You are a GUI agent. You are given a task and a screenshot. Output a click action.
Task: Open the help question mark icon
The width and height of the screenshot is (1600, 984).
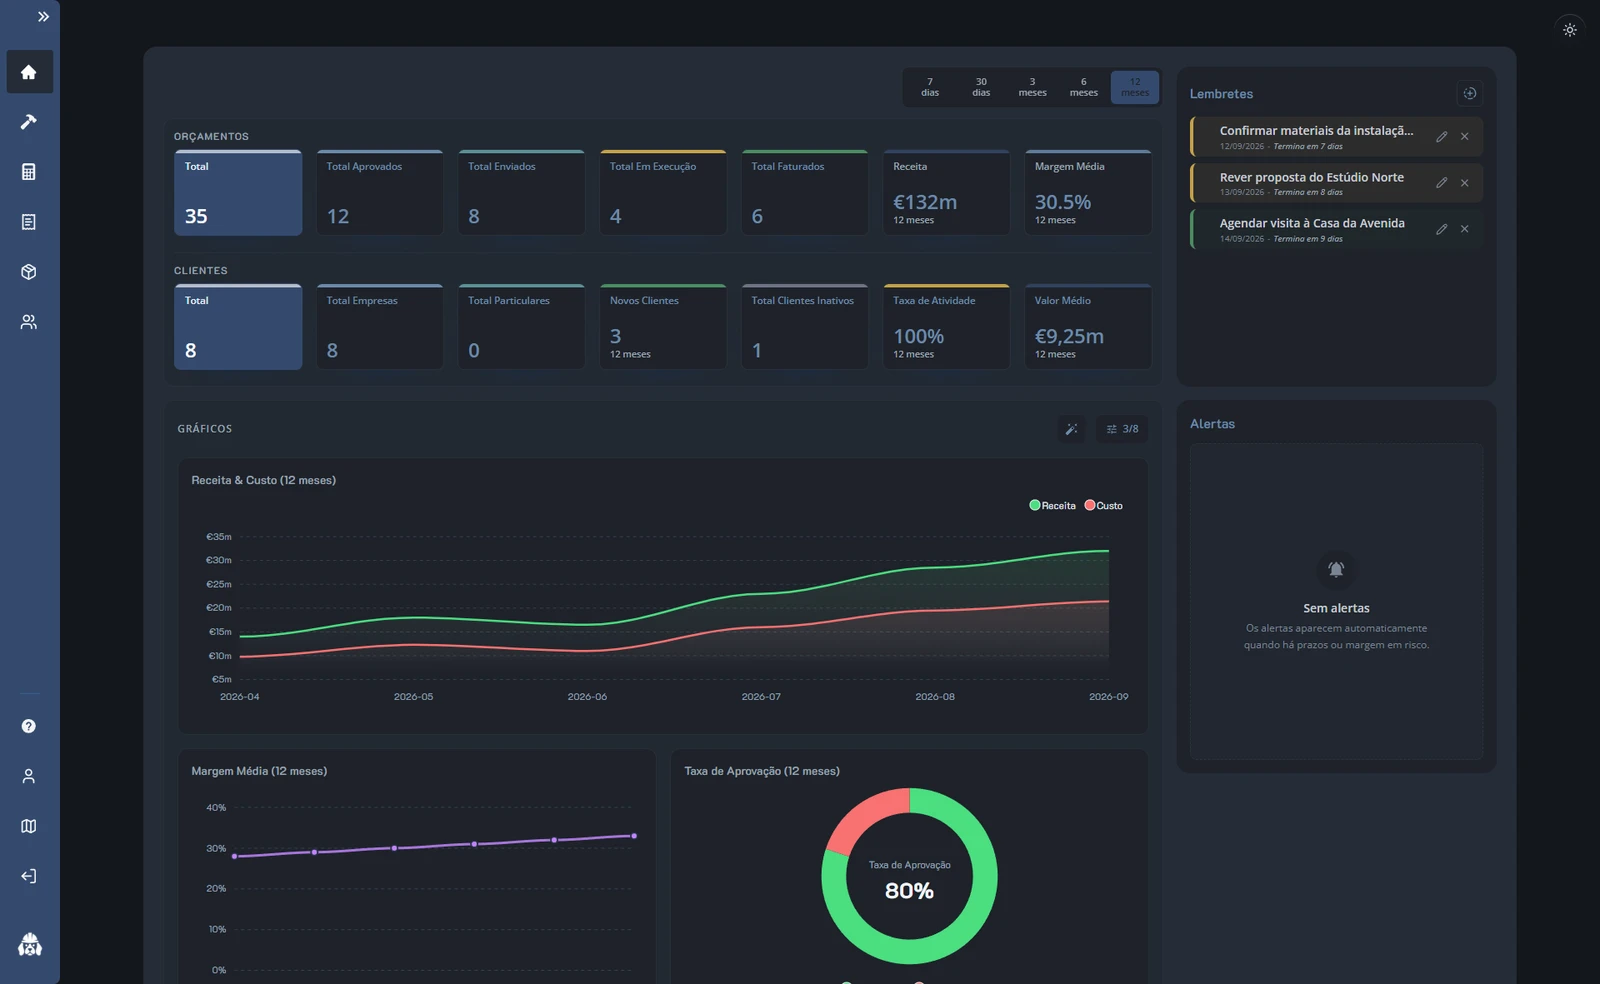pyautogui.click(x=29, y=726)
